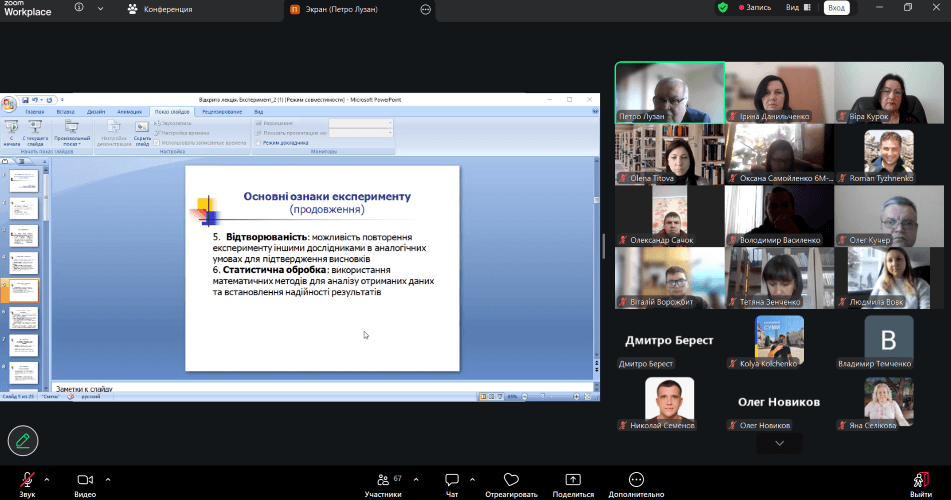Click the Поделиться share screen icon
The height and width of the screenshot is (500, 951).
coord(573,480)
